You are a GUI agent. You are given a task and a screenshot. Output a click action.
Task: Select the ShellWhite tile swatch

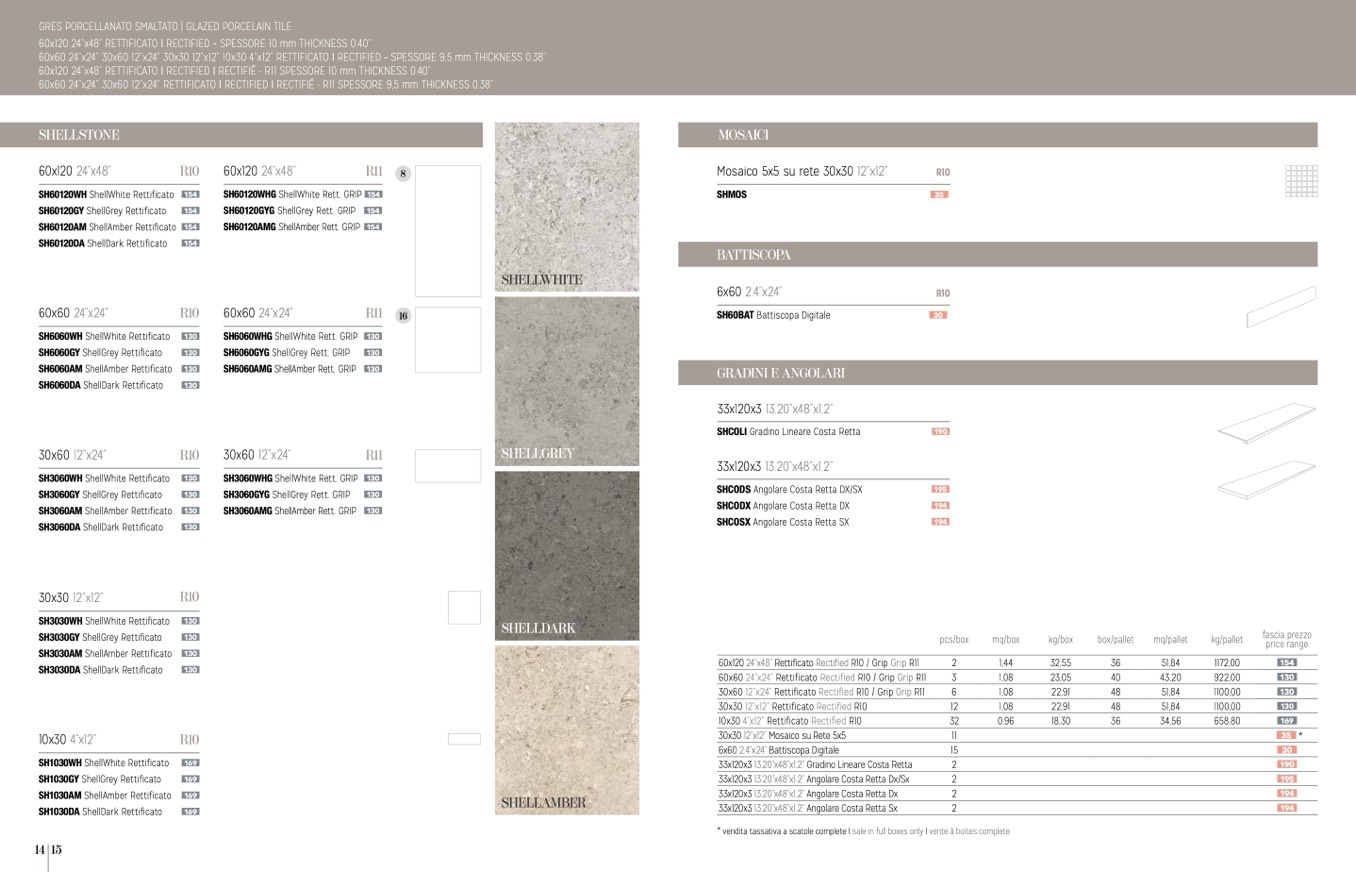click(567, 207)
